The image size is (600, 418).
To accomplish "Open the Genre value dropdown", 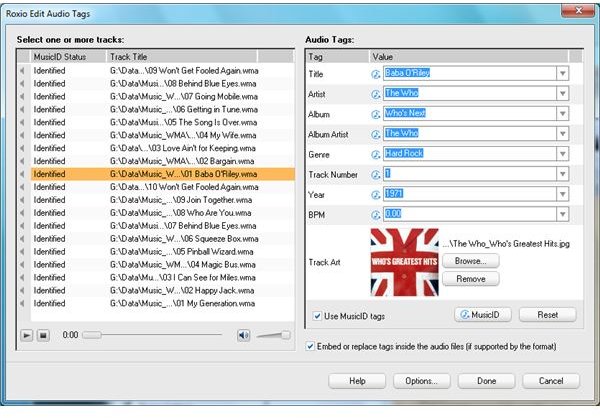I will point(562,153).
